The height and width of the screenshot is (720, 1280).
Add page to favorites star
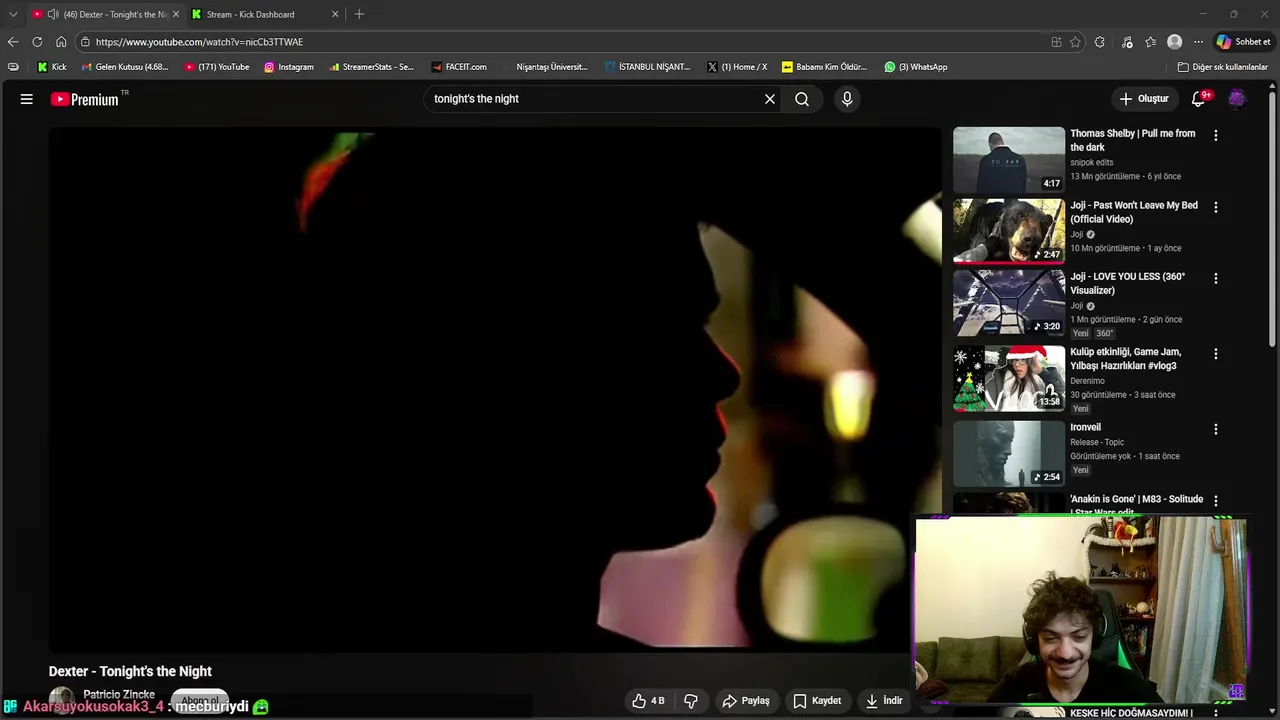click(x=1075, y=42)
